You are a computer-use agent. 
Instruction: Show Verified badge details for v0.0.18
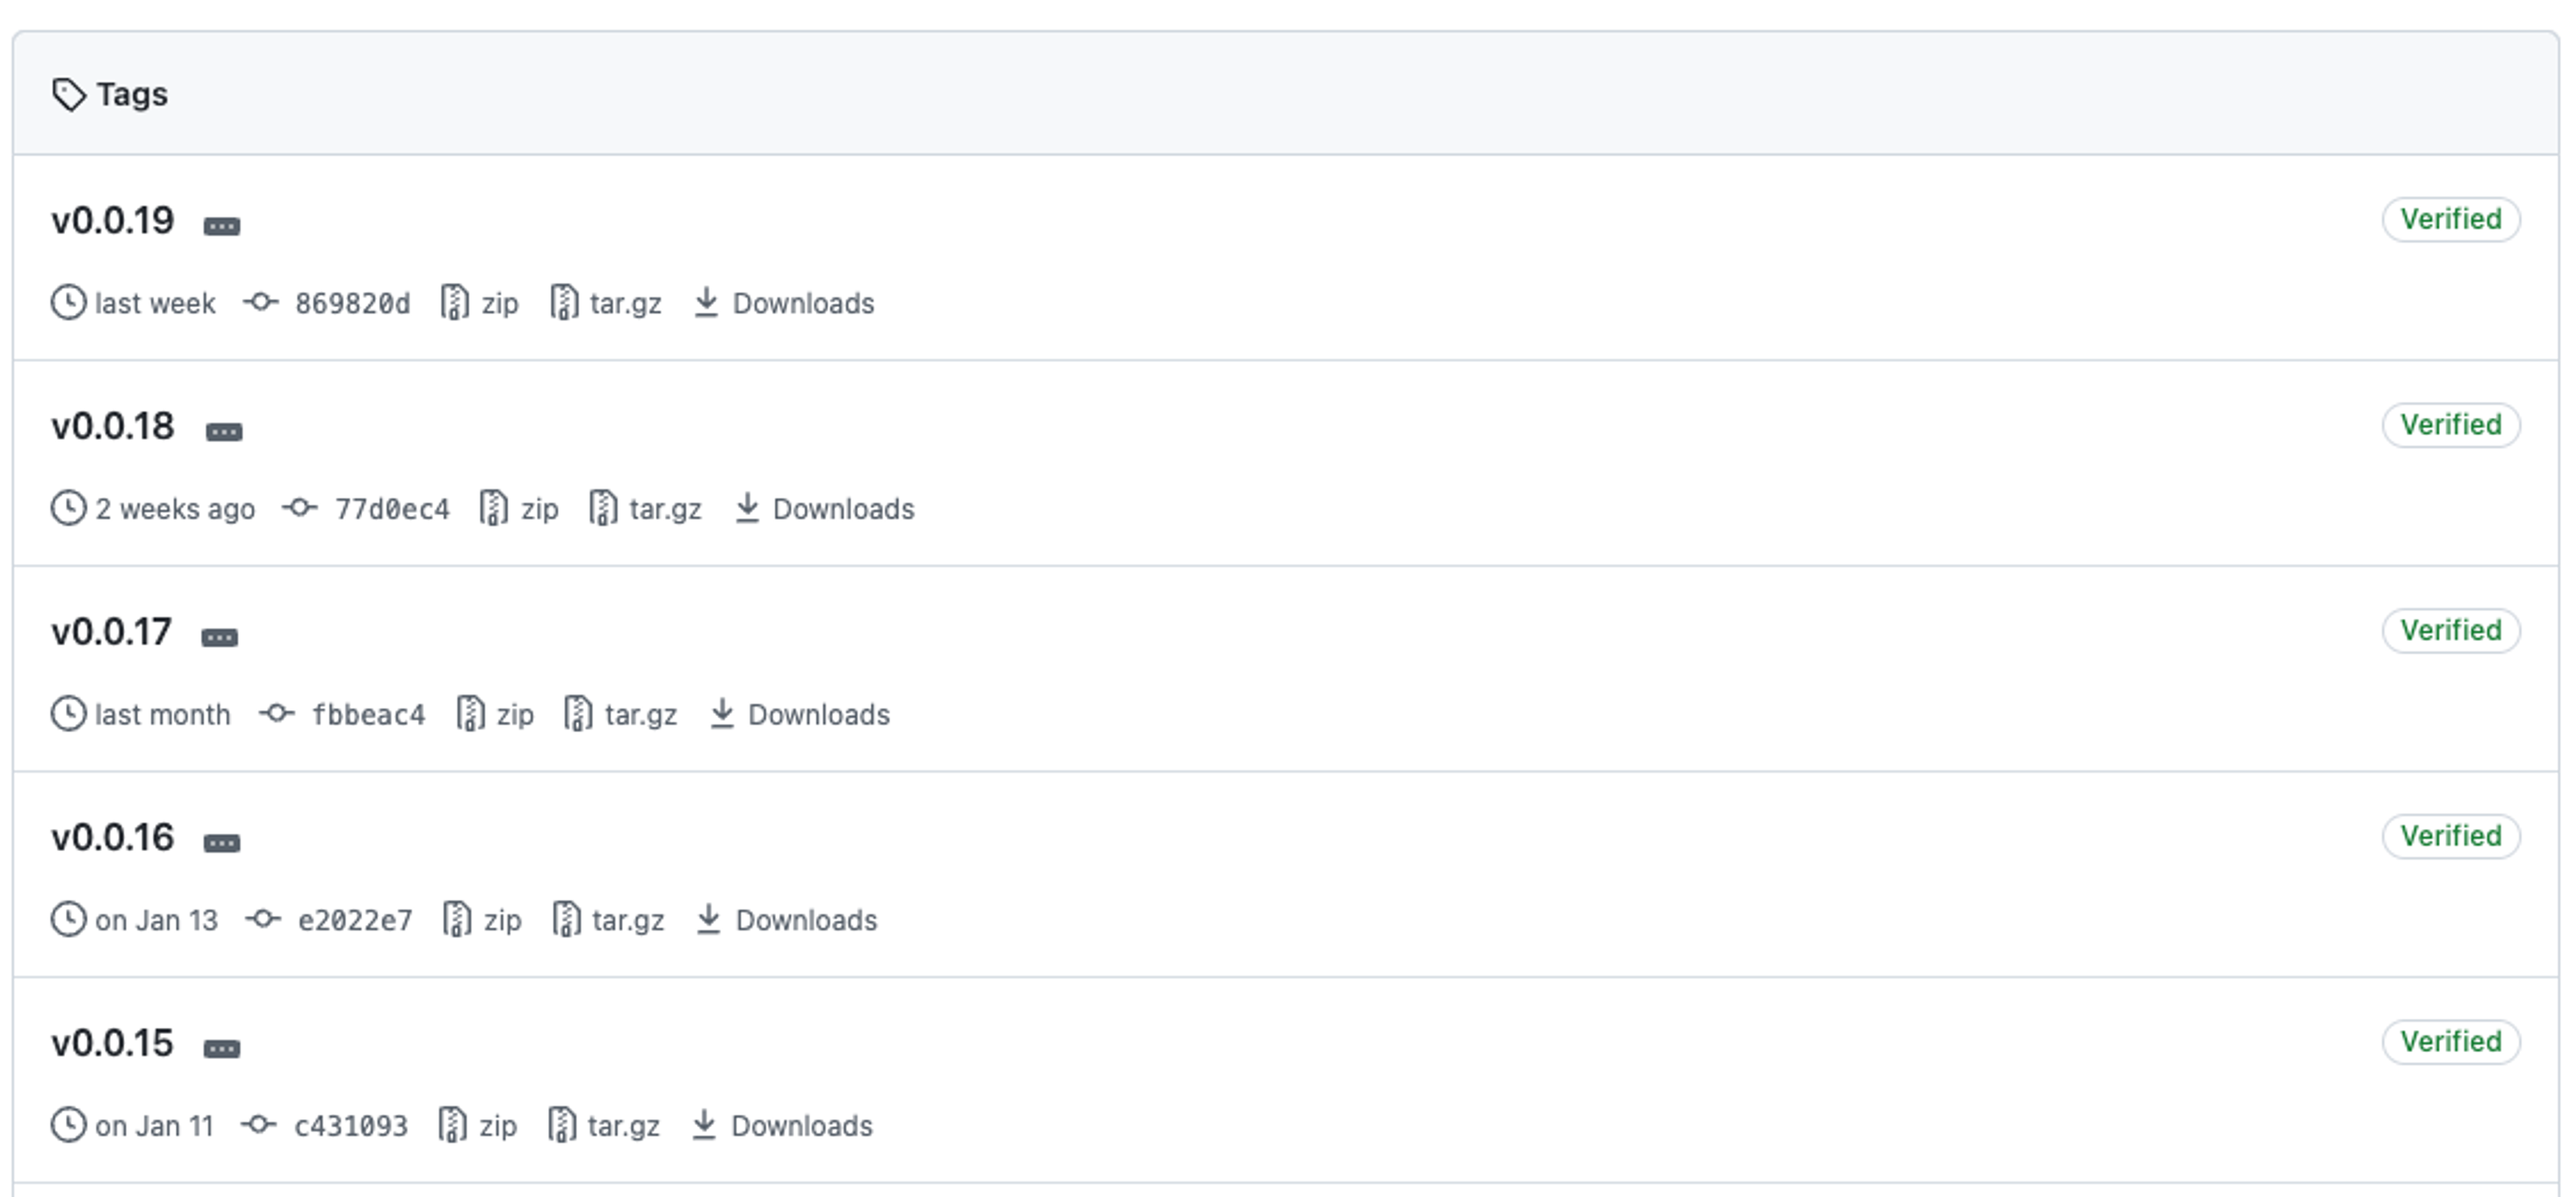point(2450,425)
